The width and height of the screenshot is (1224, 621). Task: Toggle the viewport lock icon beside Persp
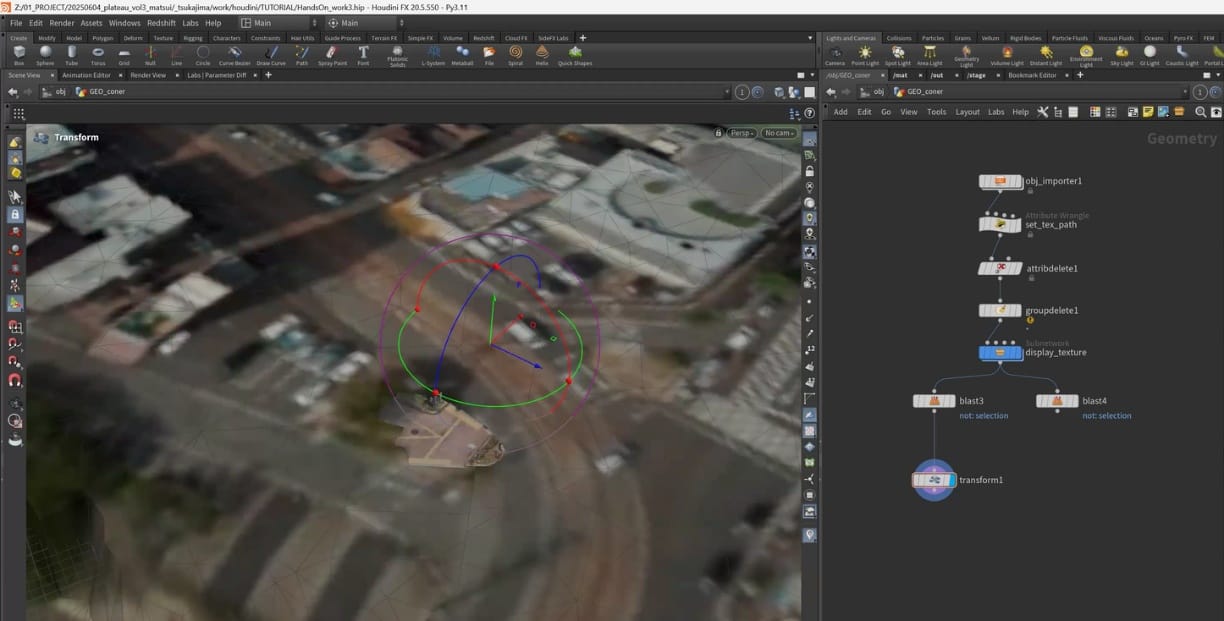tap(718, 133)
